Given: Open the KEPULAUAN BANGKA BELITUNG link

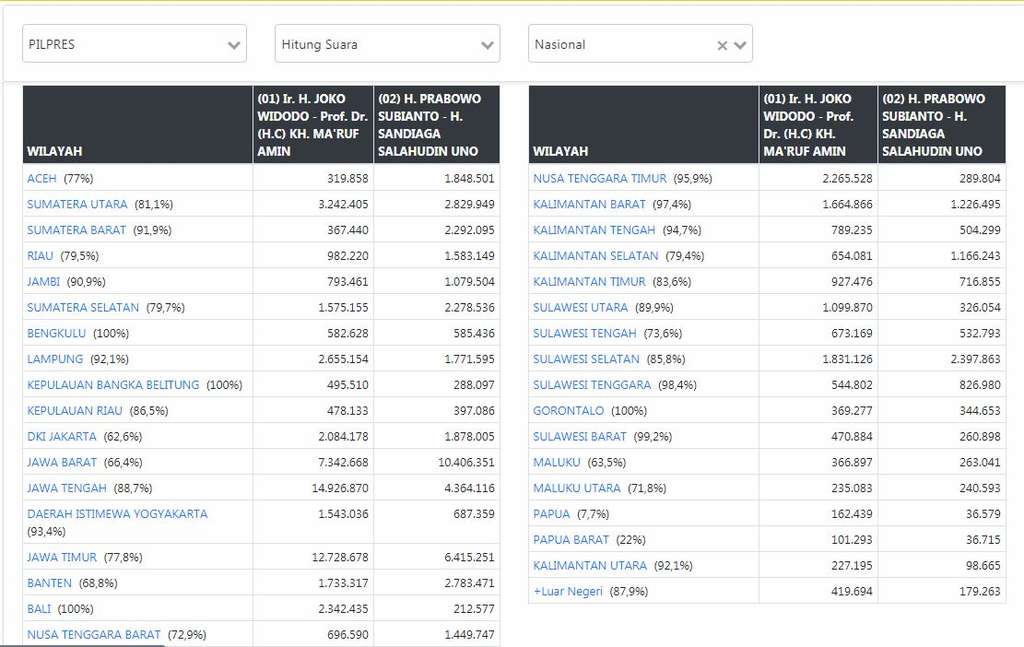Looking at the screenshot, I should [x=113, y=385].
